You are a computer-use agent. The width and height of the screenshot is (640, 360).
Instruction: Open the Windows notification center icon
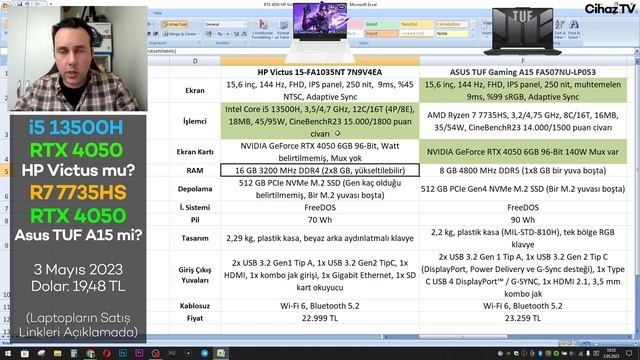tap(629, 353)
